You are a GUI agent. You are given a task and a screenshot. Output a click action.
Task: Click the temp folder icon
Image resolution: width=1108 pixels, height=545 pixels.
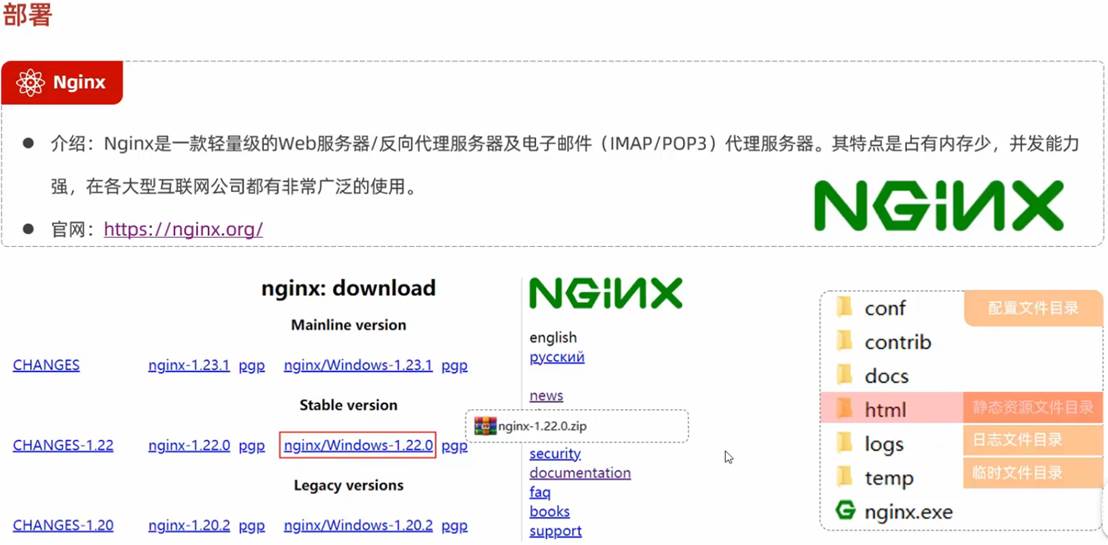pos(844,477)
